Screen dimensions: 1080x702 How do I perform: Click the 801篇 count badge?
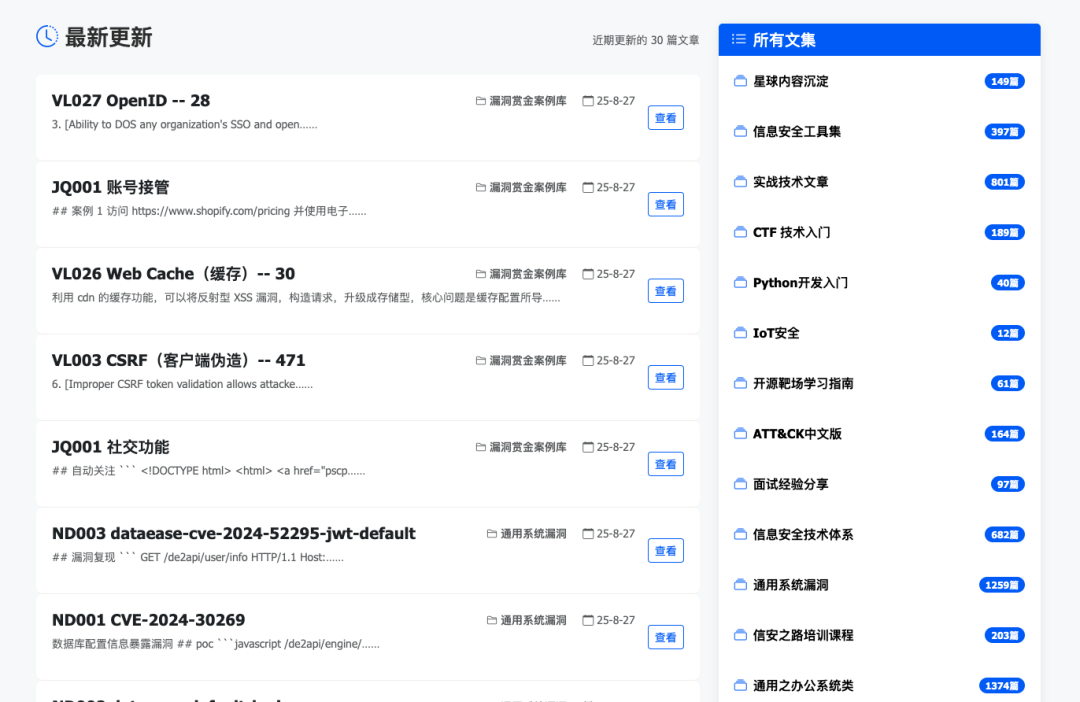point(1004,182)
